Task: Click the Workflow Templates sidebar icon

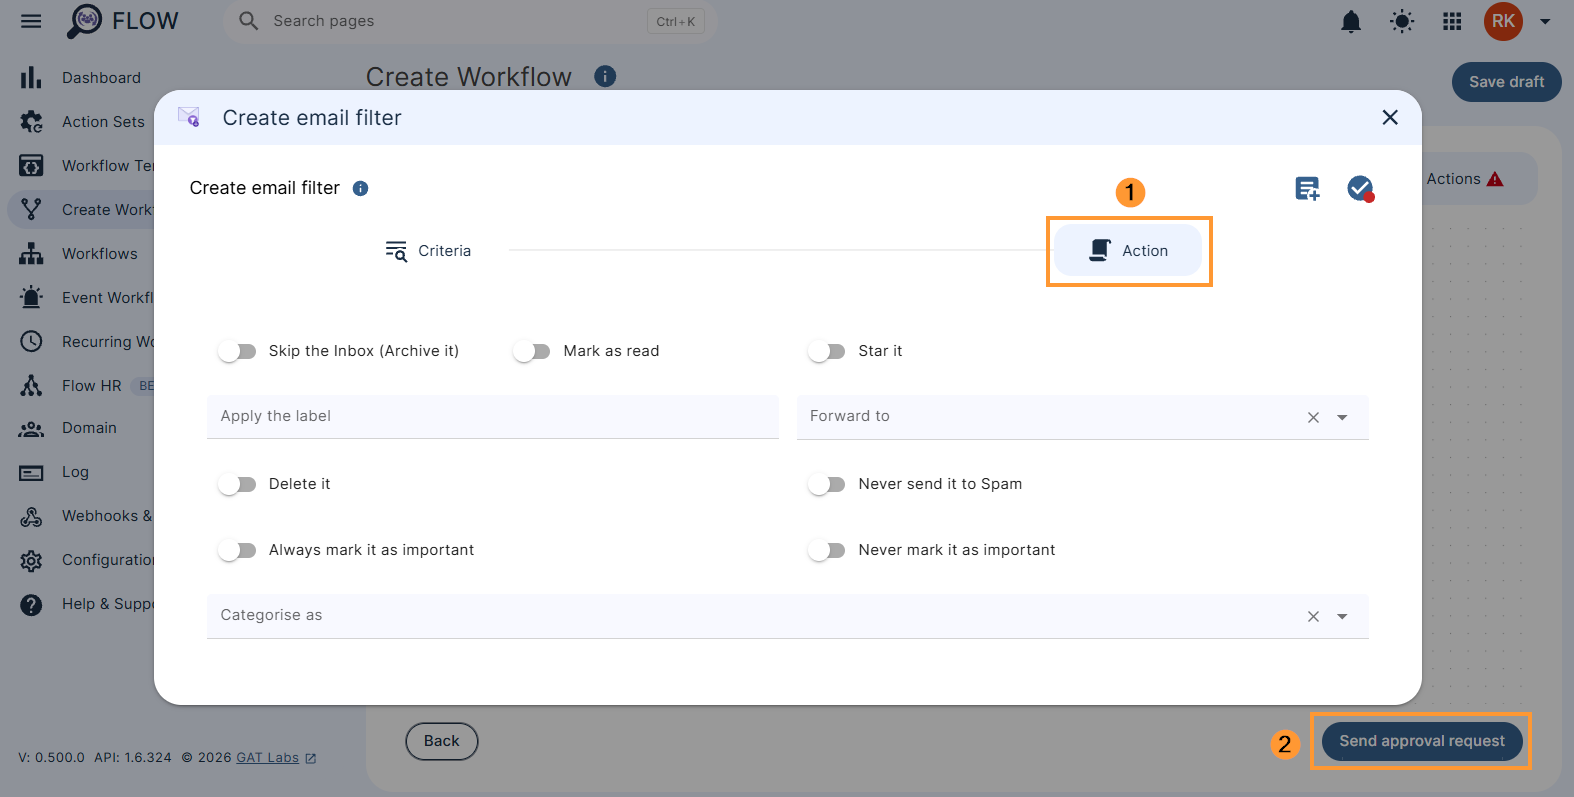Action: click(31, 166)
